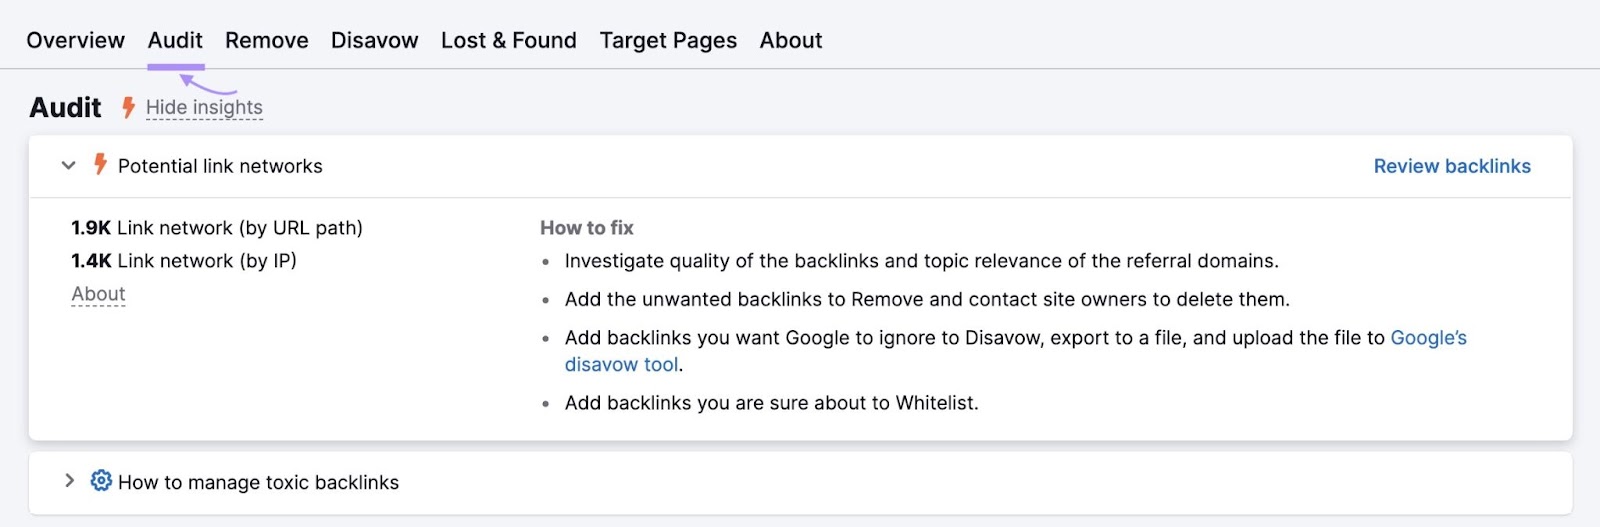
Task: Click the How to manage toxic backlinks title
Action: click(x=258, y=482)
